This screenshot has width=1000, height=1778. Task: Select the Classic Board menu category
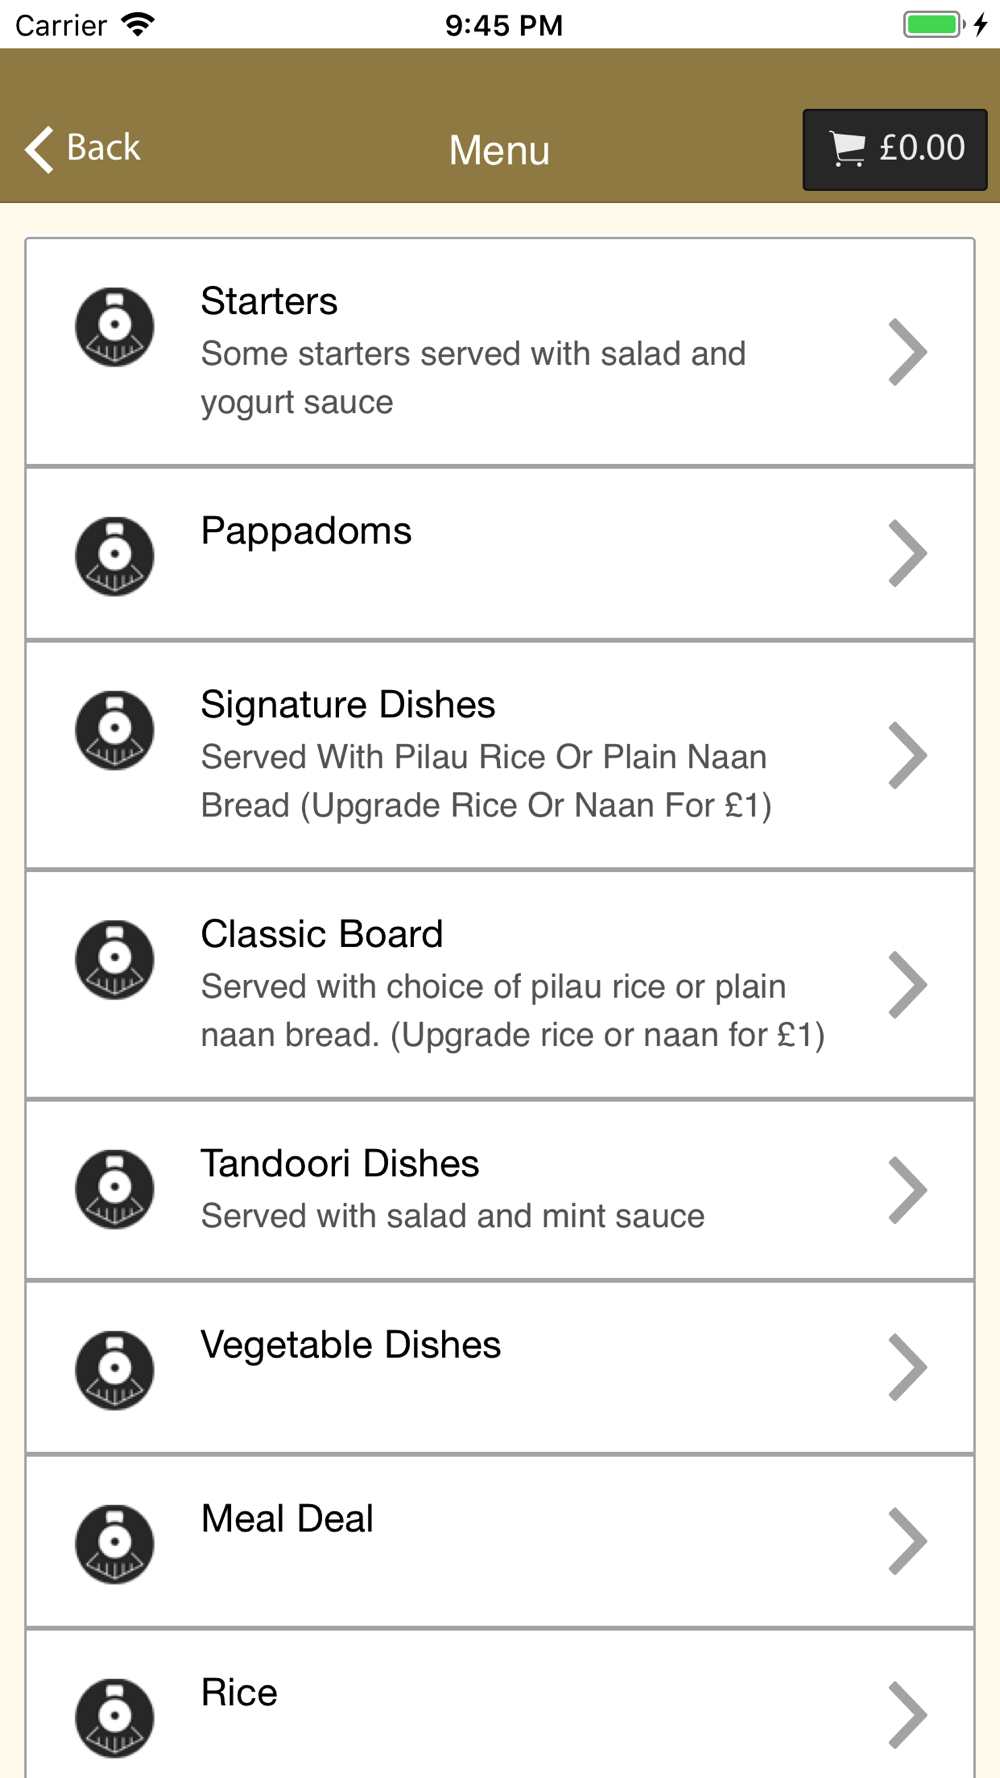pyautogui.click(x=500, y=985)
